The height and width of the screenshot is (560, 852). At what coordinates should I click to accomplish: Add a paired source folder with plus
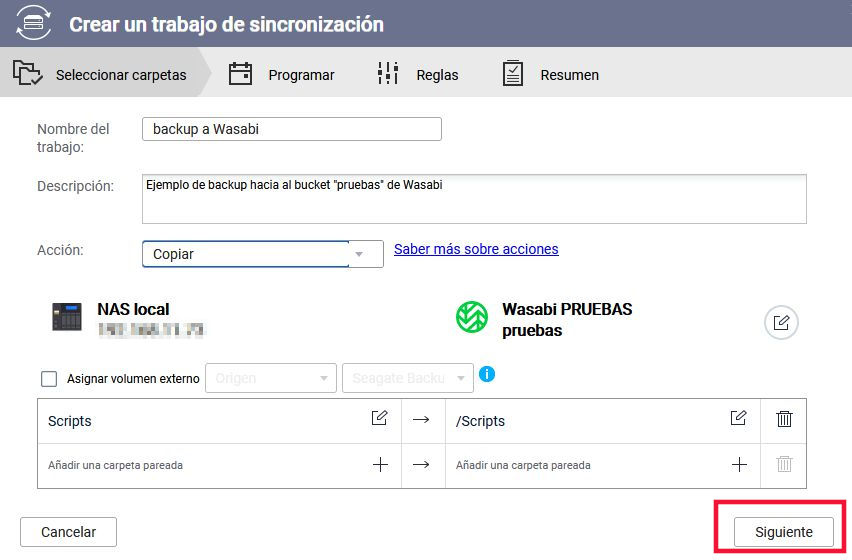click(380, 464)
